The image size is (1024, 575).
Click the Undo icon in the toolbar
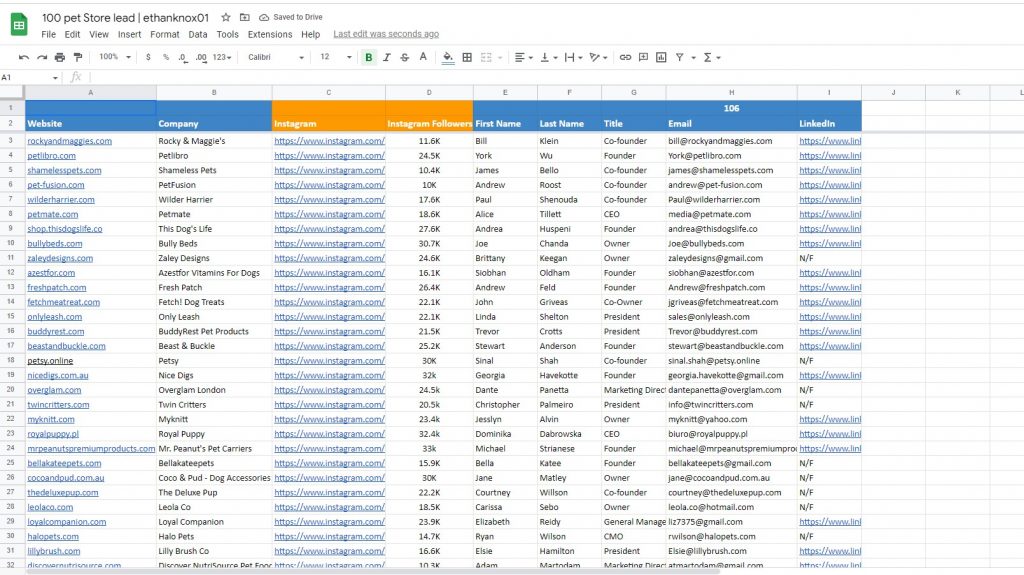coord(24,58)
